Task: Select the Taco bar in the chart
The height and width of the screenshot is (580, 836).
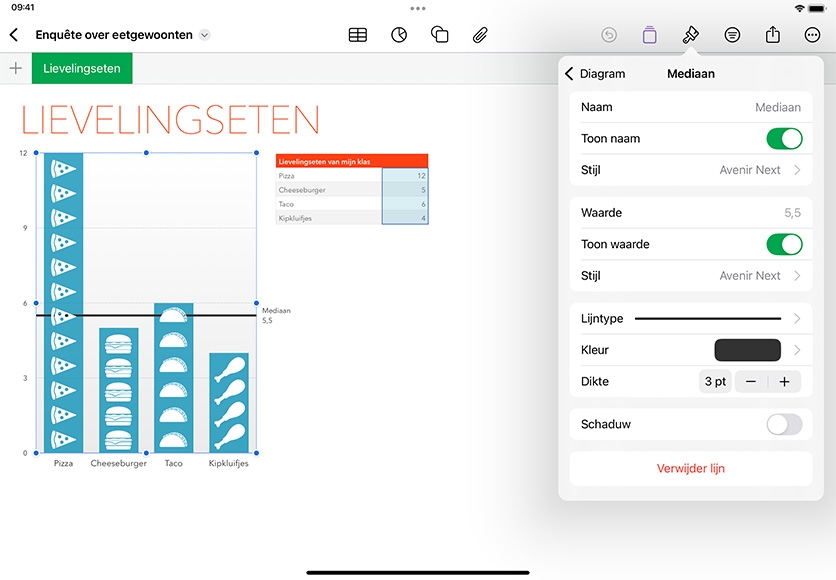Action: [x=174, y=378]
